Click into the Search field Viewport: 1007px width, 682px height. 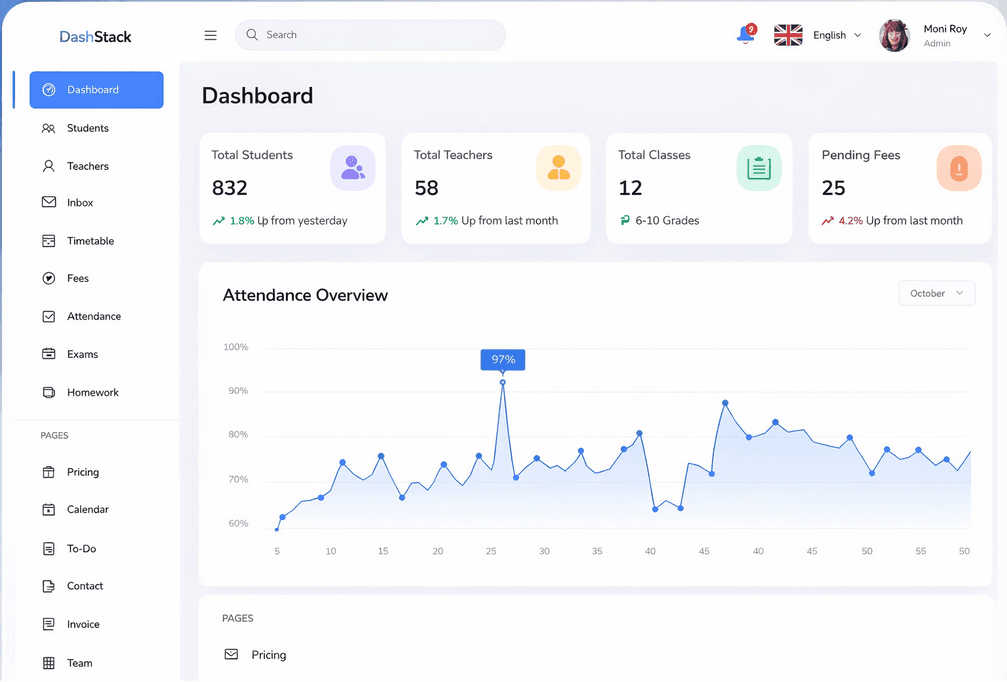coord(380,35)
